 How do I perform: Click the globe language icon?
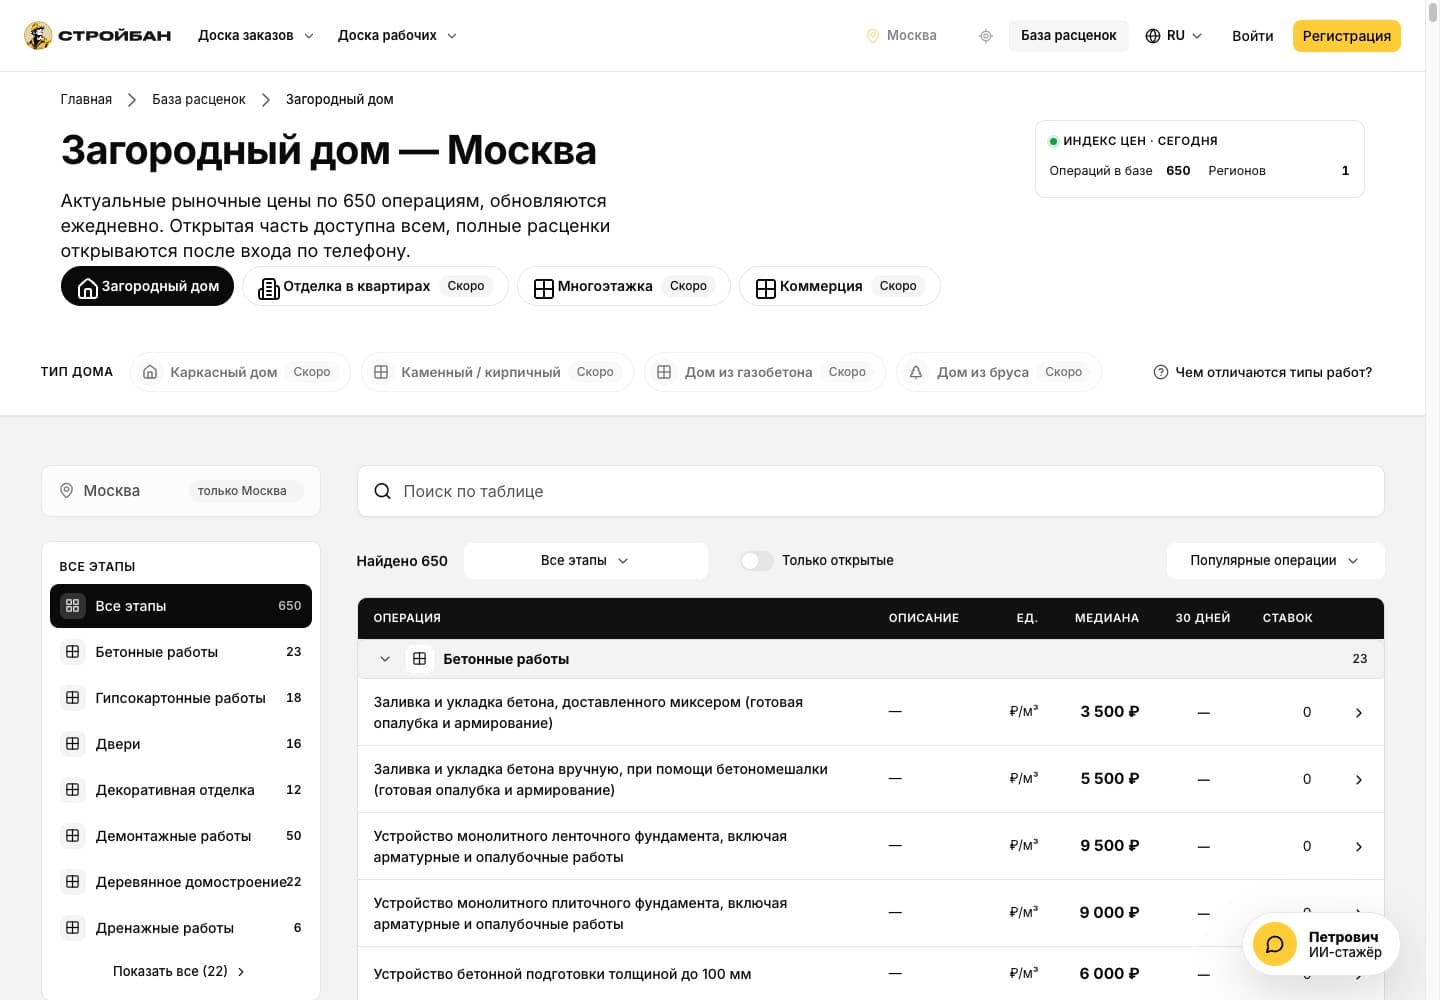[x=1153, y=36]
